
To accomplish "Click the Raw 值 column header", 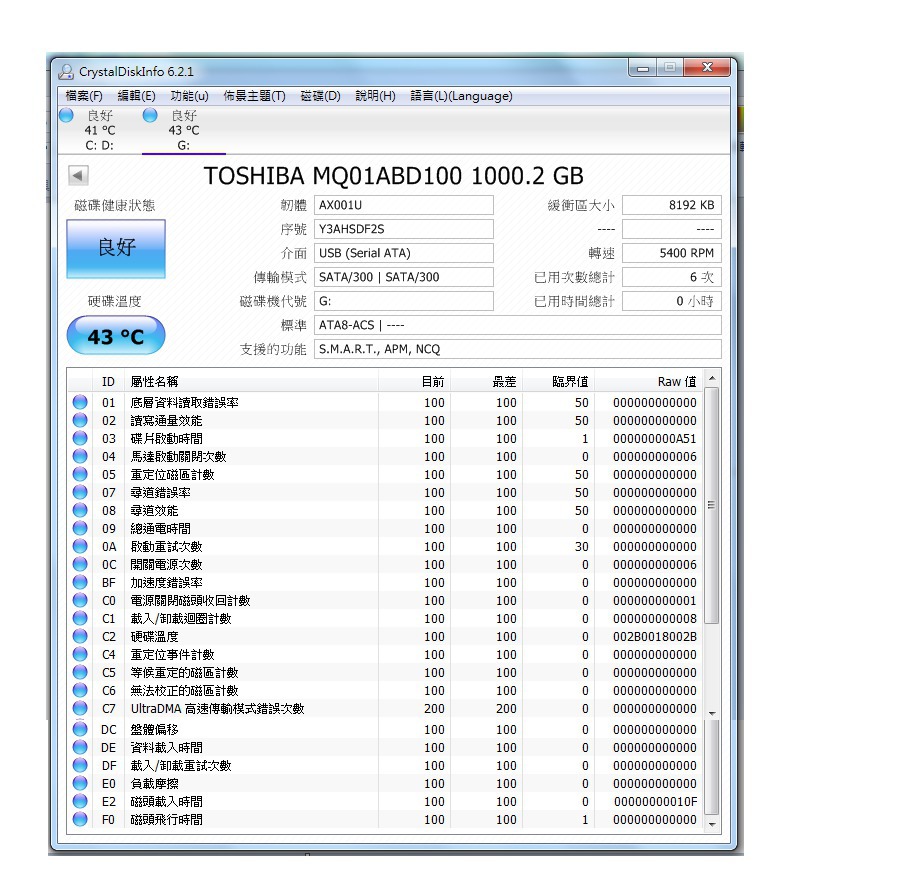I will pos(649,381).
